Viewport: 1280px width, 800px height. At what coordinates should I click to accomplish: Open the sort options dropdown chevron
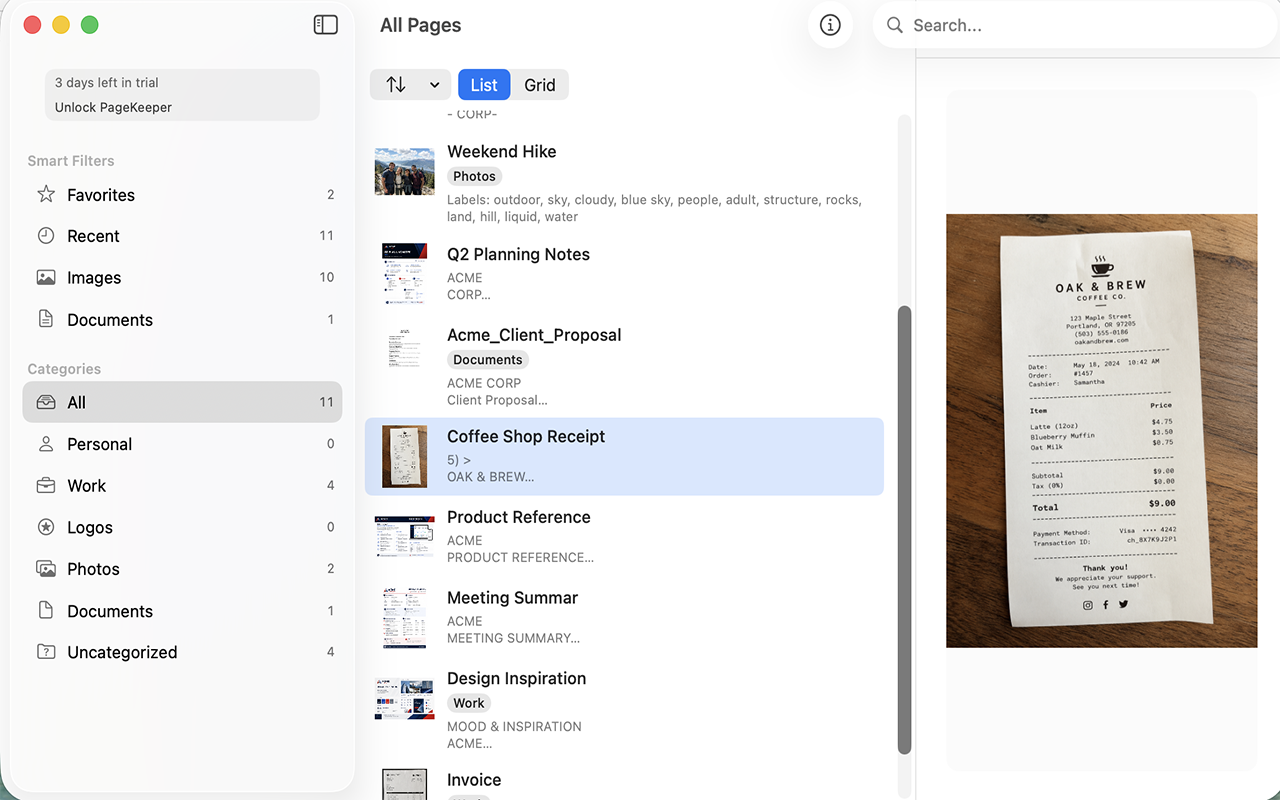tap(435, 85)
